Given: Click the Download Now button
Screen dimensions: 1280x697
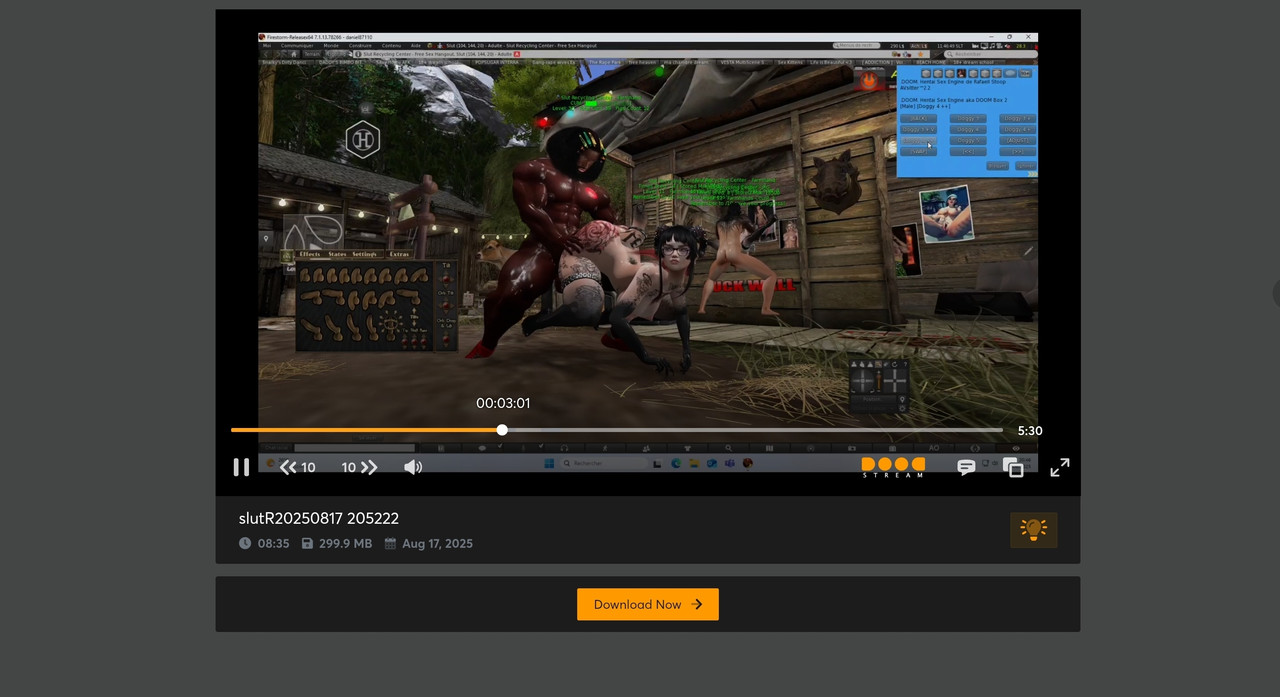Looking at the screenshot, I should (648, 604).
